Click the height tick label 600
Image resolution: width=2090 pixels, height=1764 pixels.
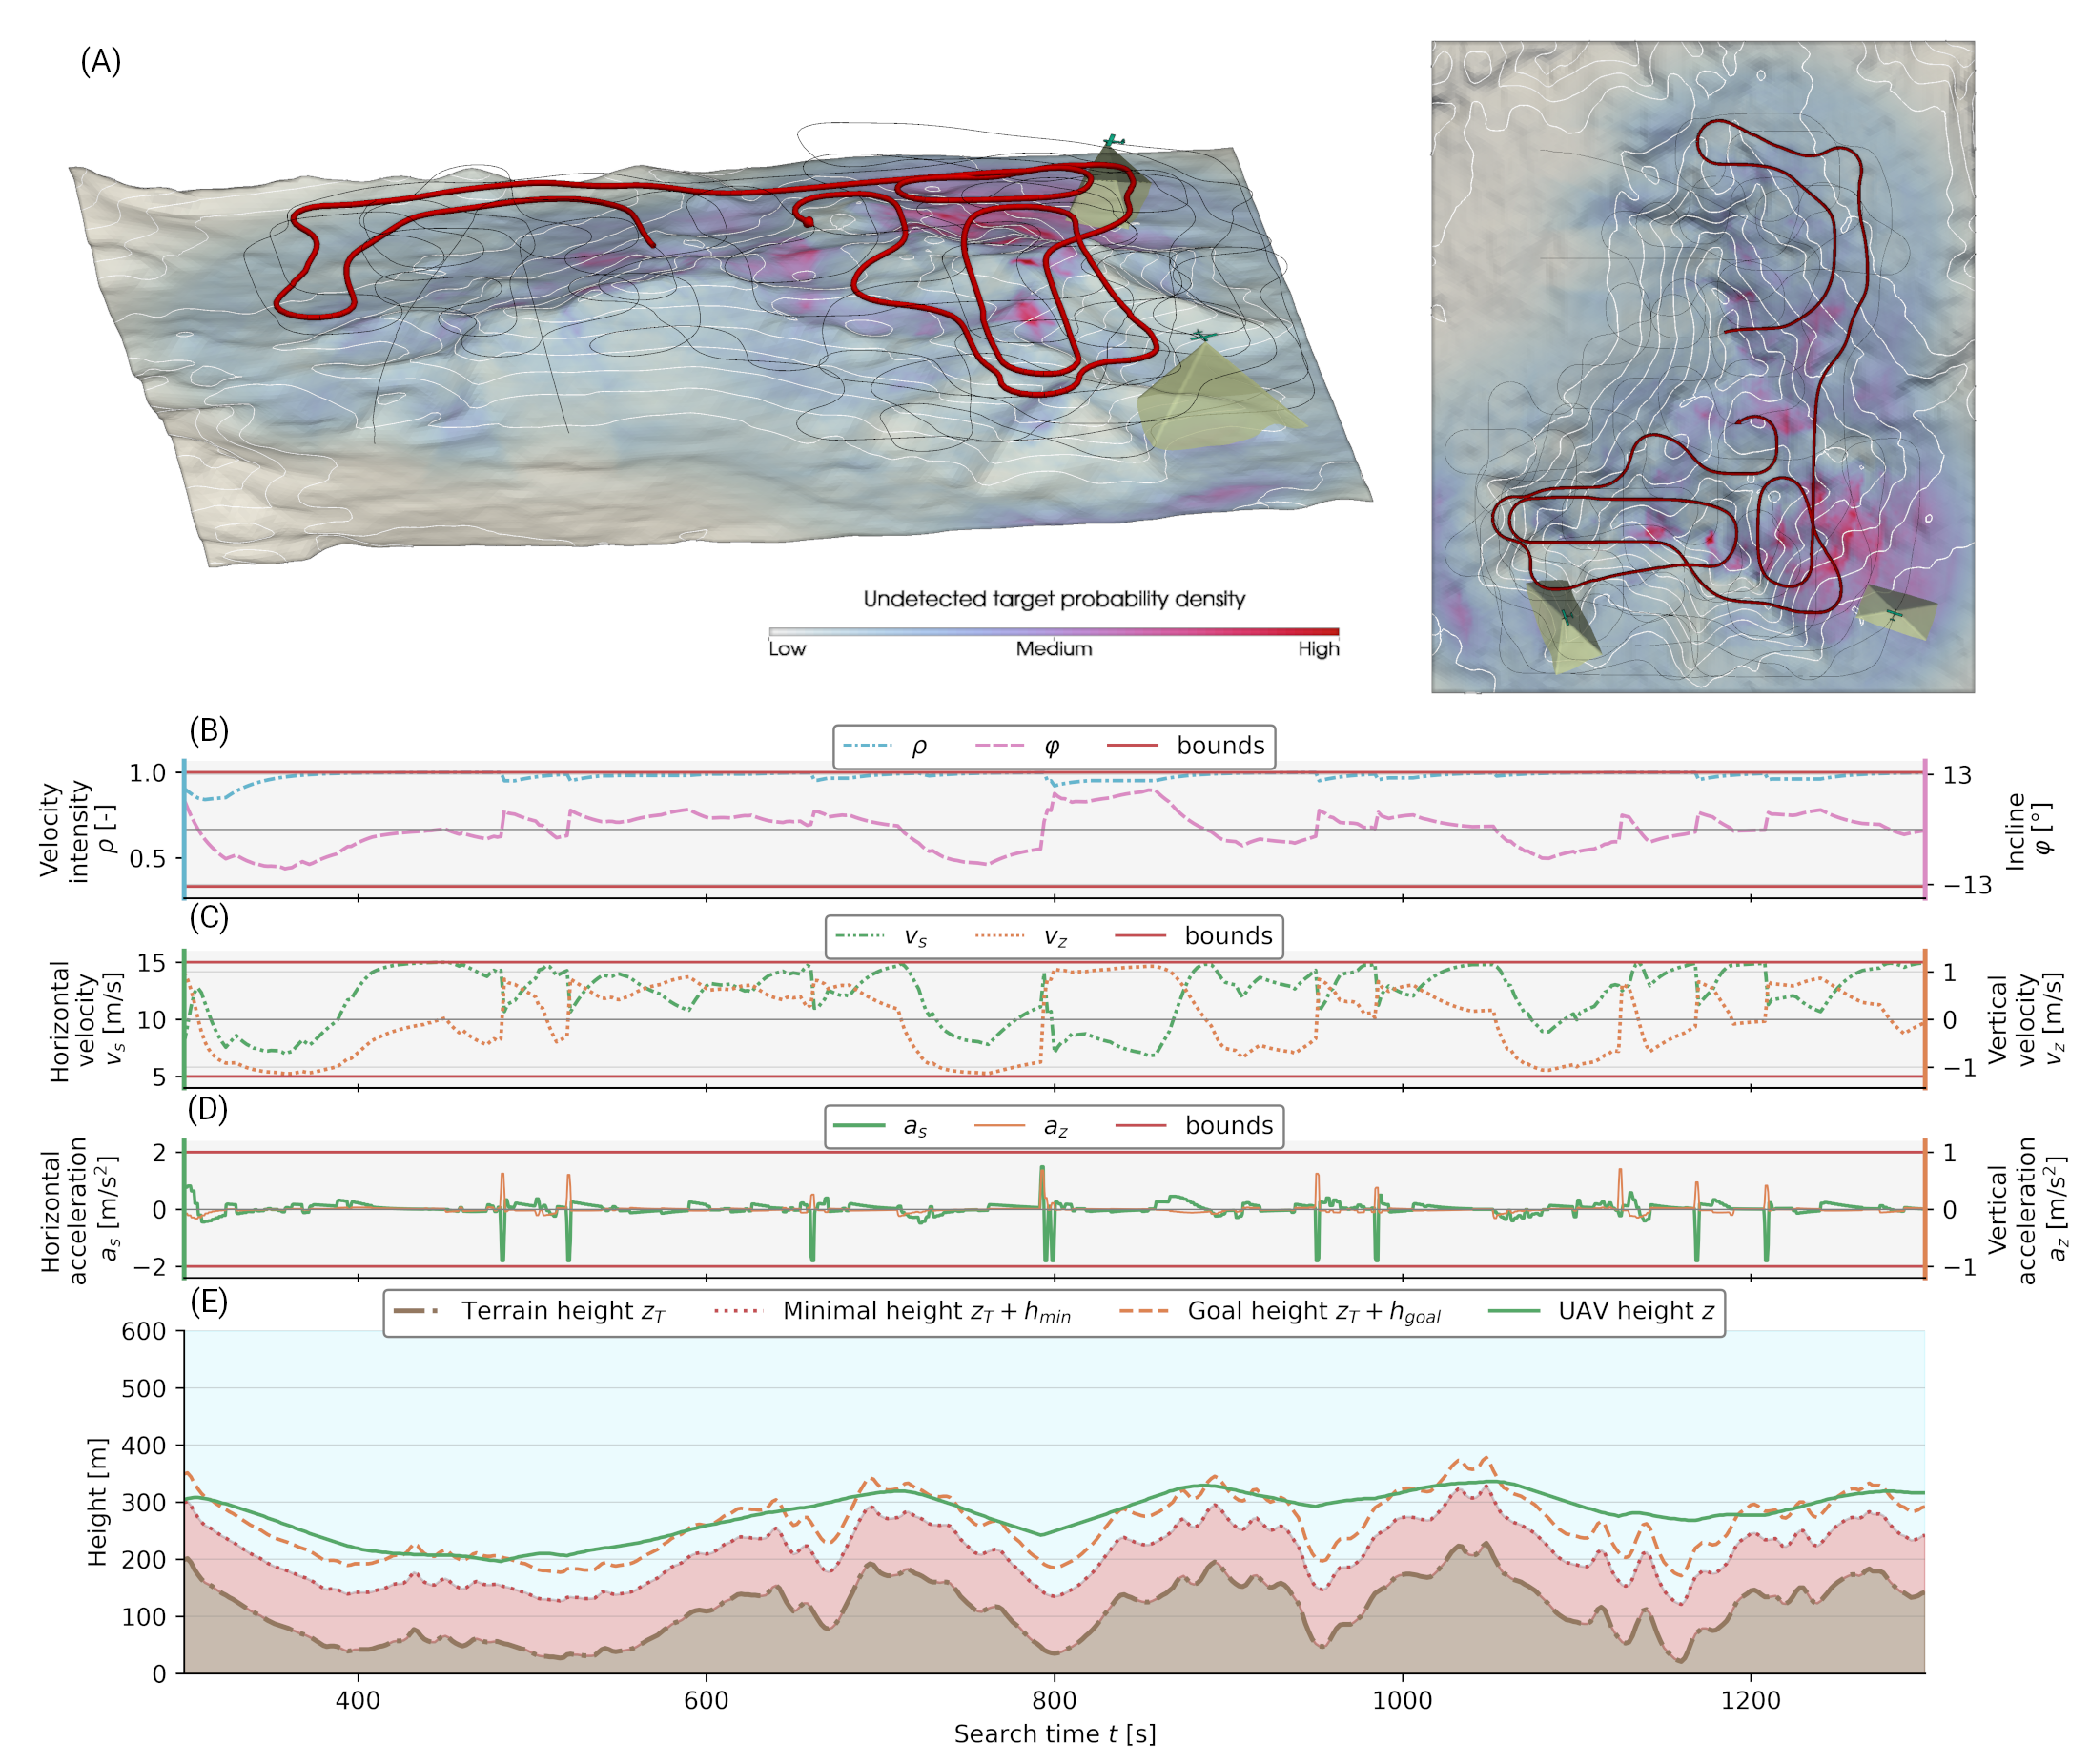[x=144, y=1332]
